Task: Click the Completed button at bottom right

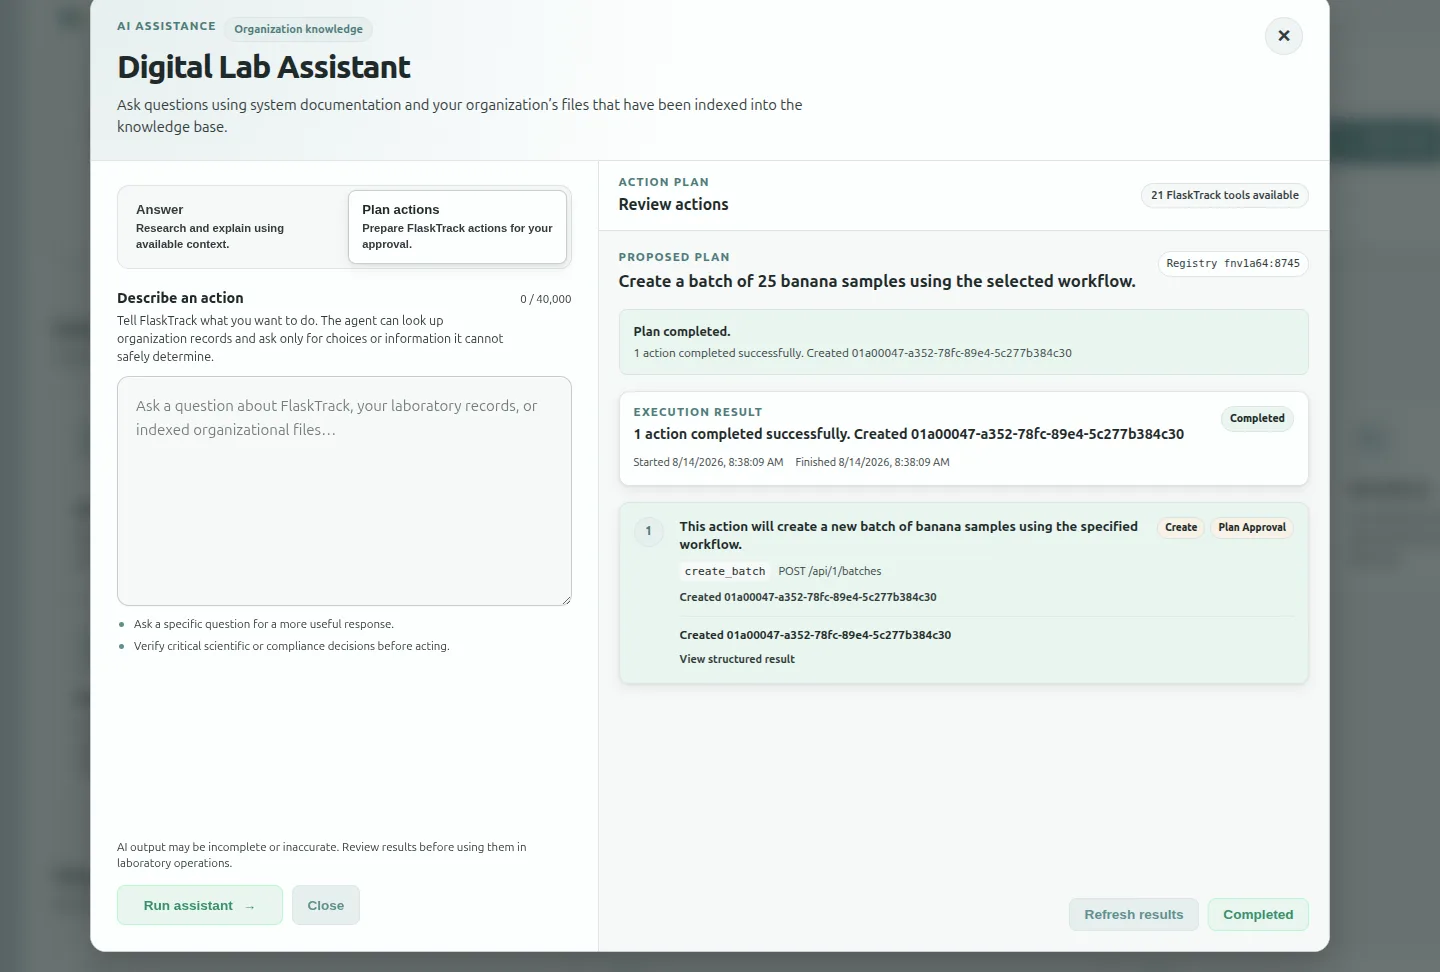Action: click(x=1258, y=914)
